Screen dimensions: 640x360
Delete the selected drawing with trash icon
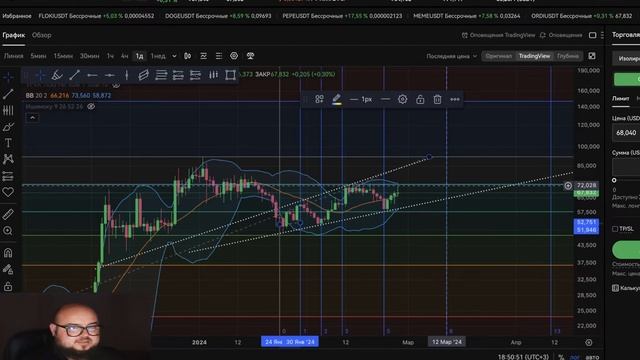pos(437,99)
